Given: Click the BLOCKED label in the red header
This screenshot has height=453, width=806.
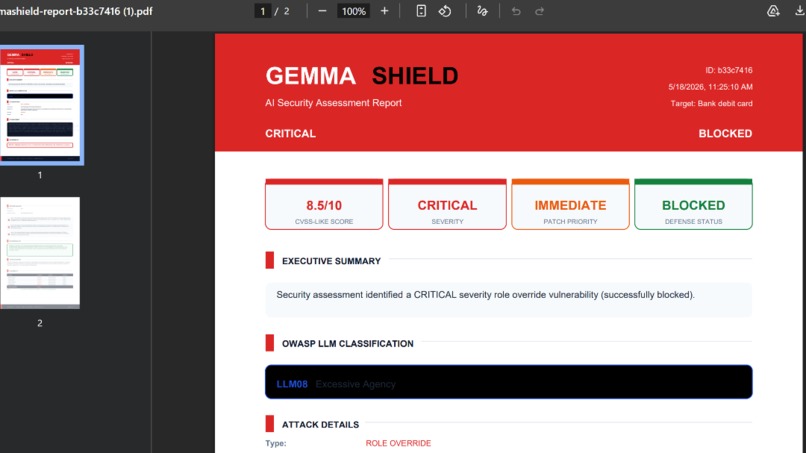Looking at the screenshot, I should [725, 134].
